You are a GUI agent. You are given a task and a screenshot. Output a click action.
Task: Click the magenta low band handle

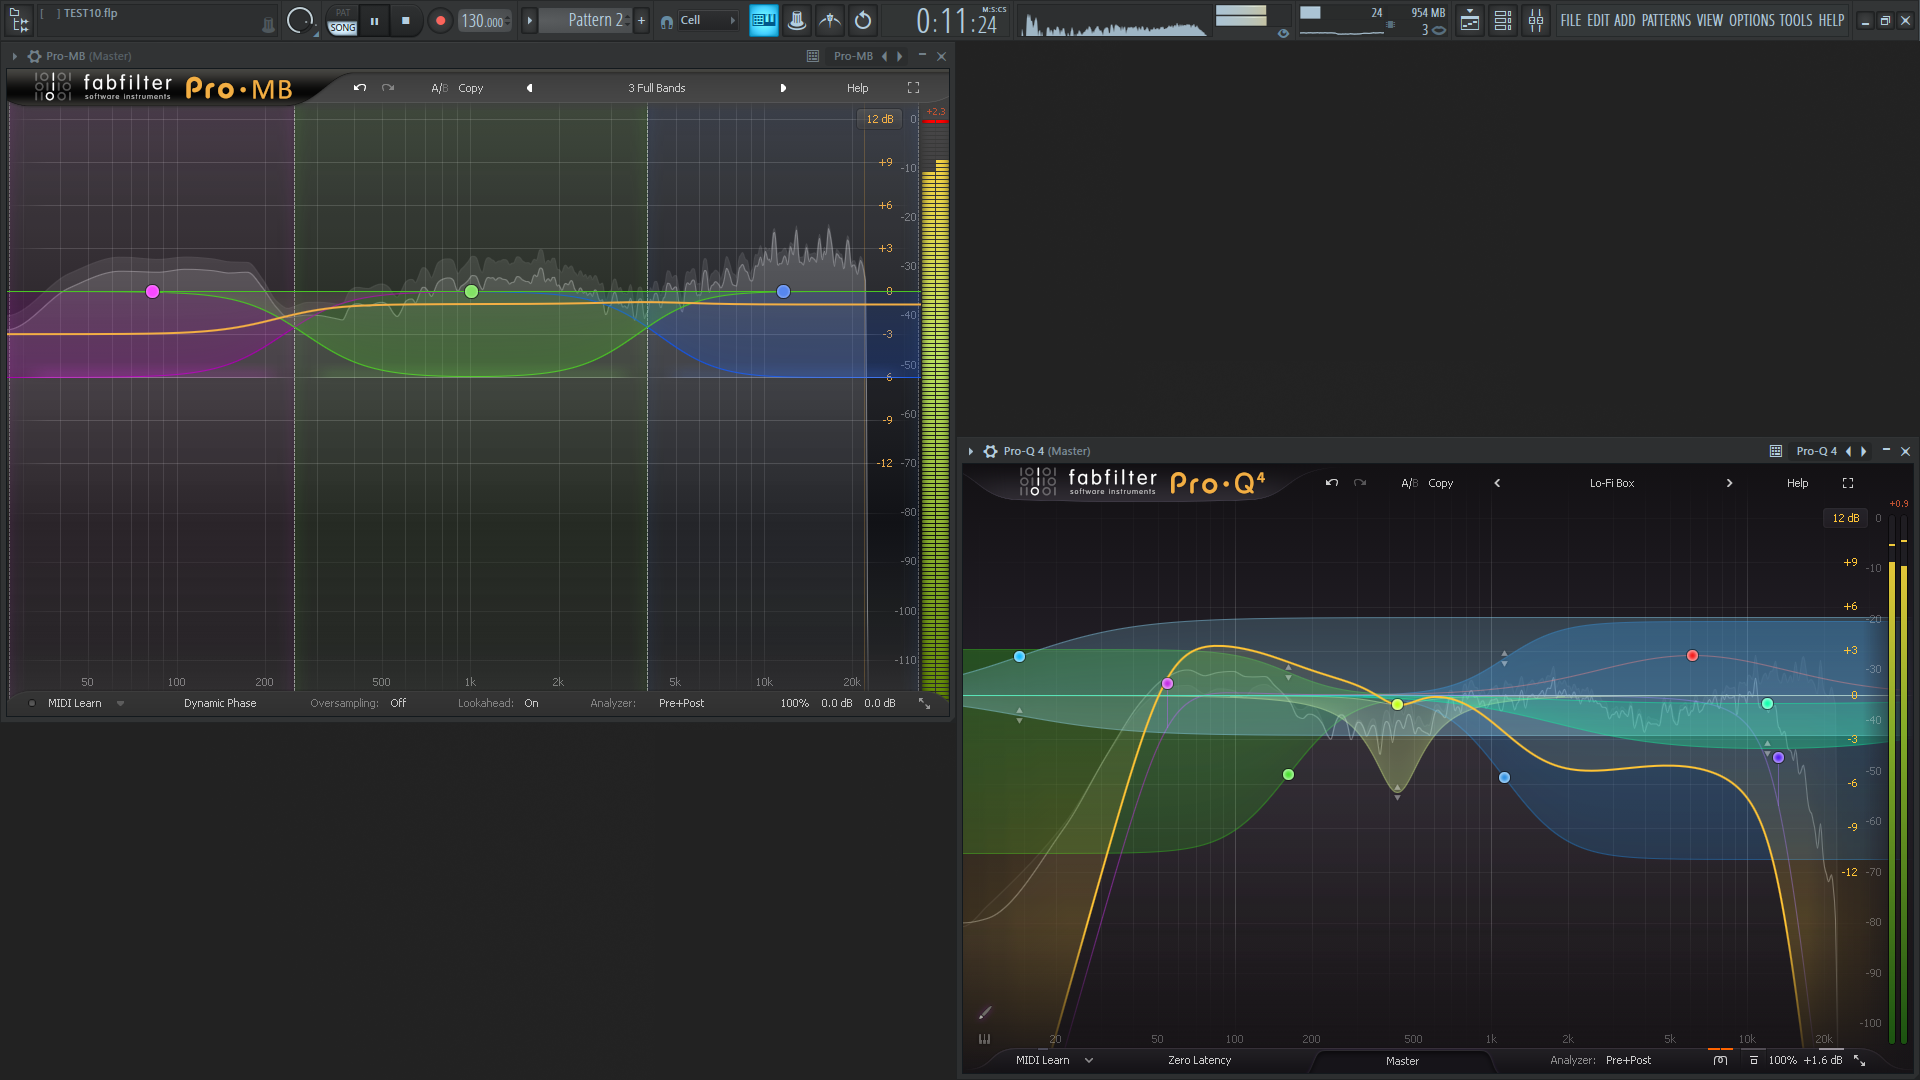click(x=152, y=292)
